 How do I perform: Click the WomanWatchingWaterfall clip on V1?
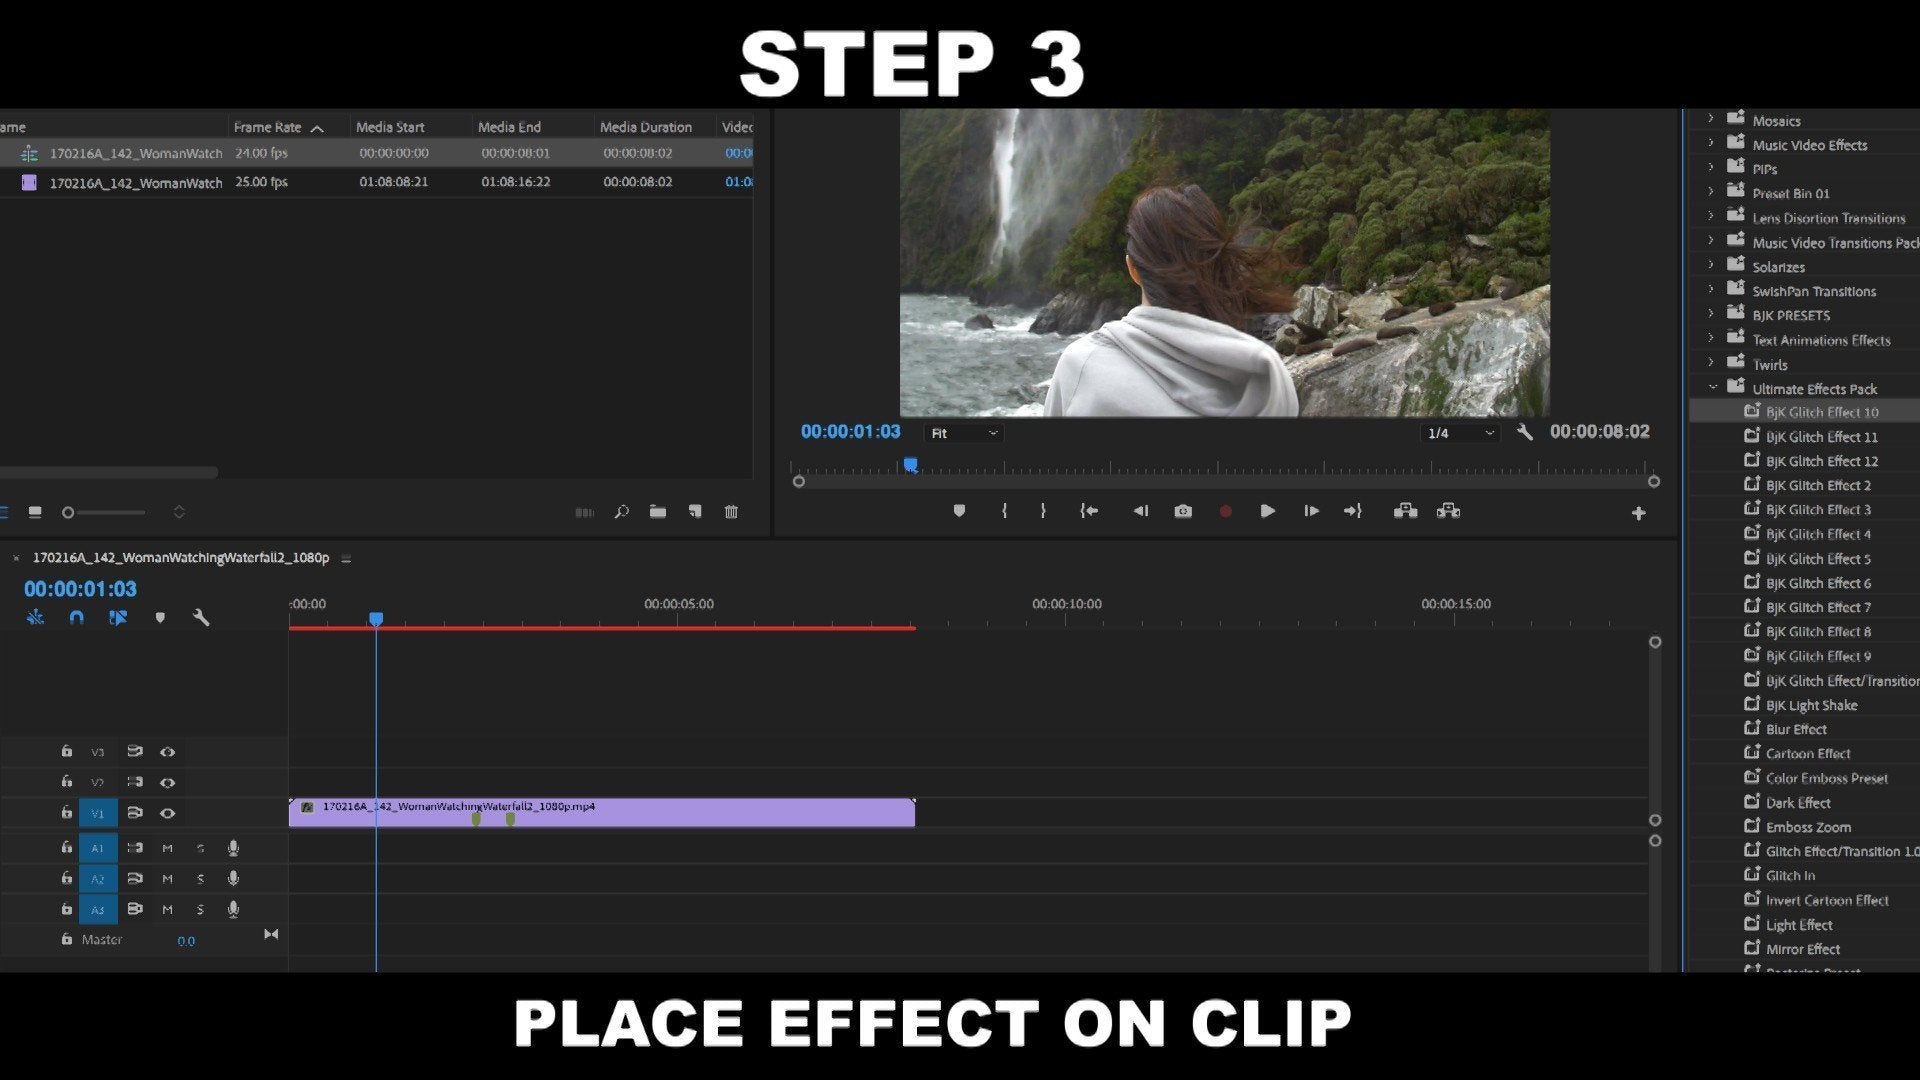point(700,813)
